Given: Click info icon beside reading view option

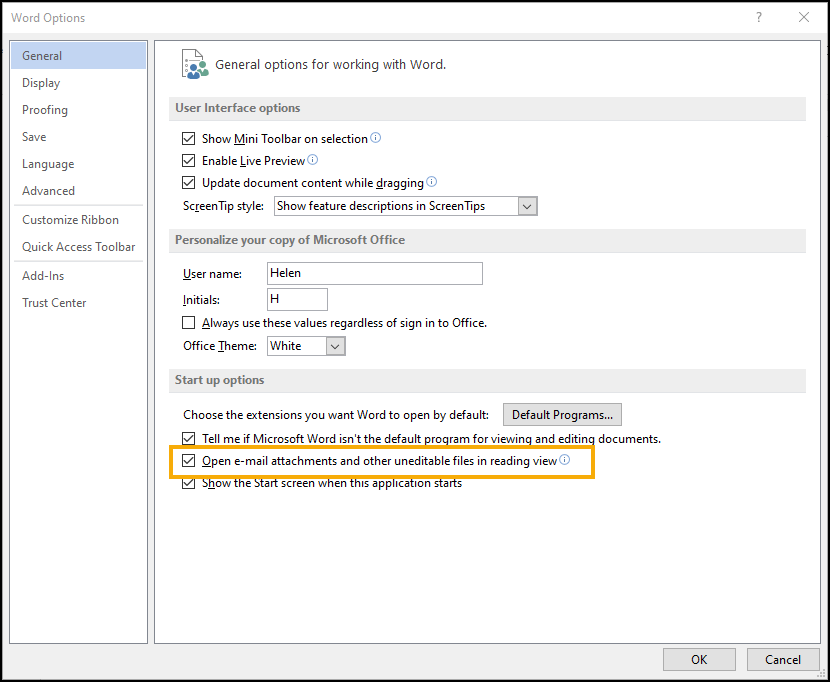Looking at the screenshot, I should click(564, 461).
